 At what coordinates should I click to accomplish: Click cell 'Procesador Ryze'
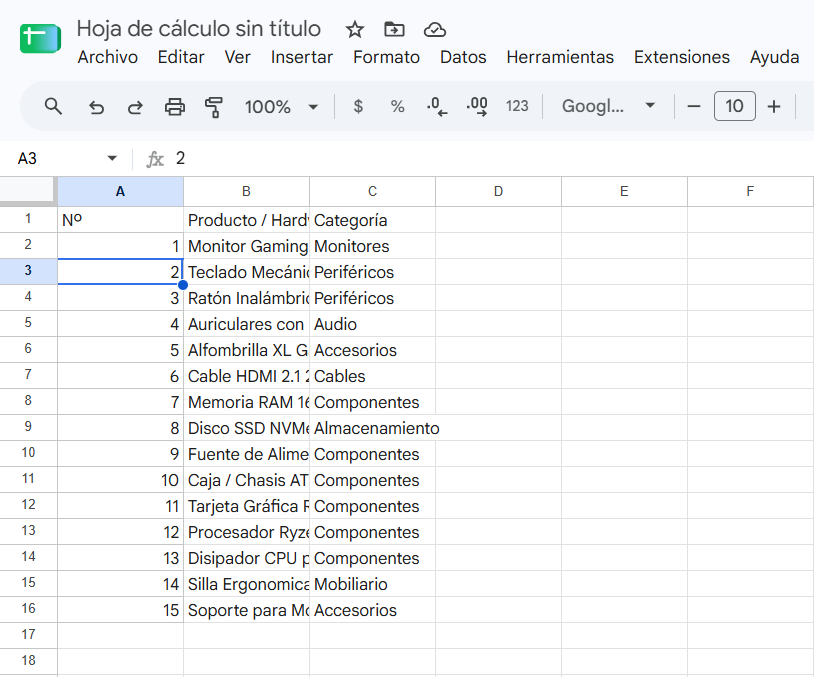tap(247, 532)
